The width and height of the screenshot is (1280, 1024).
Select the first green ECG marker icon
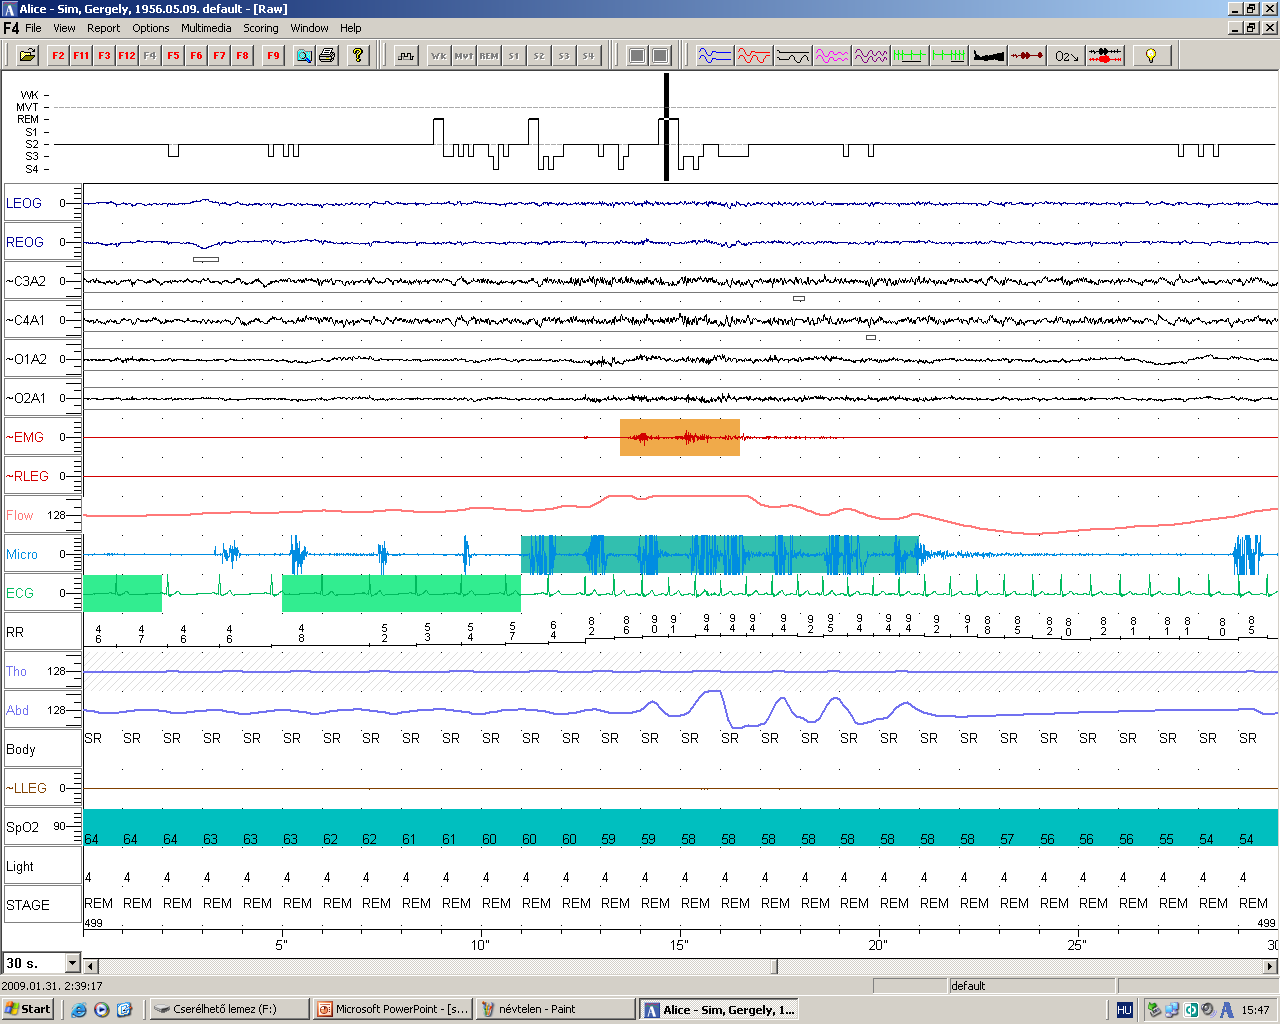[910, 56]
